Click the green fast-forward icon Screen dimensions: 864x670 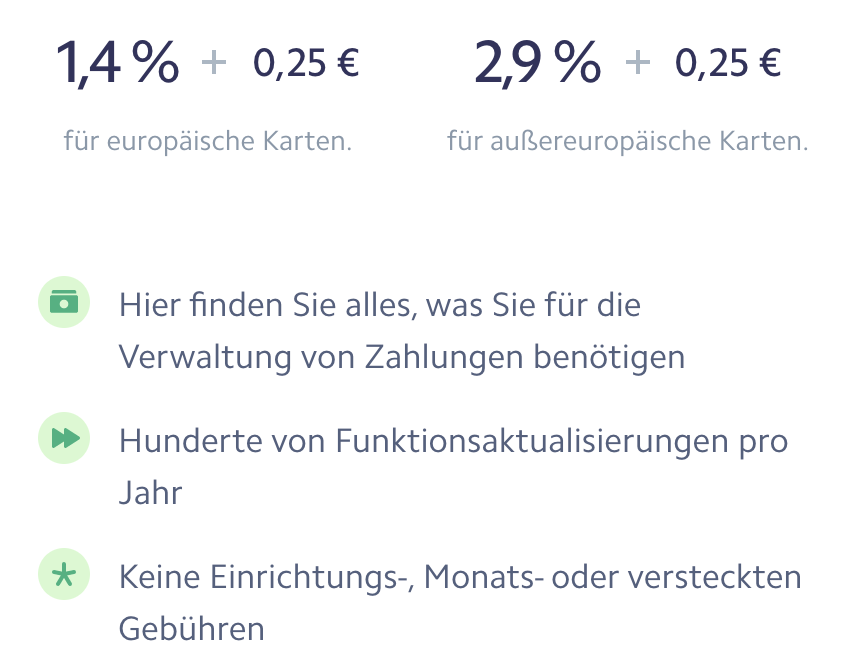tap(64, 438)
